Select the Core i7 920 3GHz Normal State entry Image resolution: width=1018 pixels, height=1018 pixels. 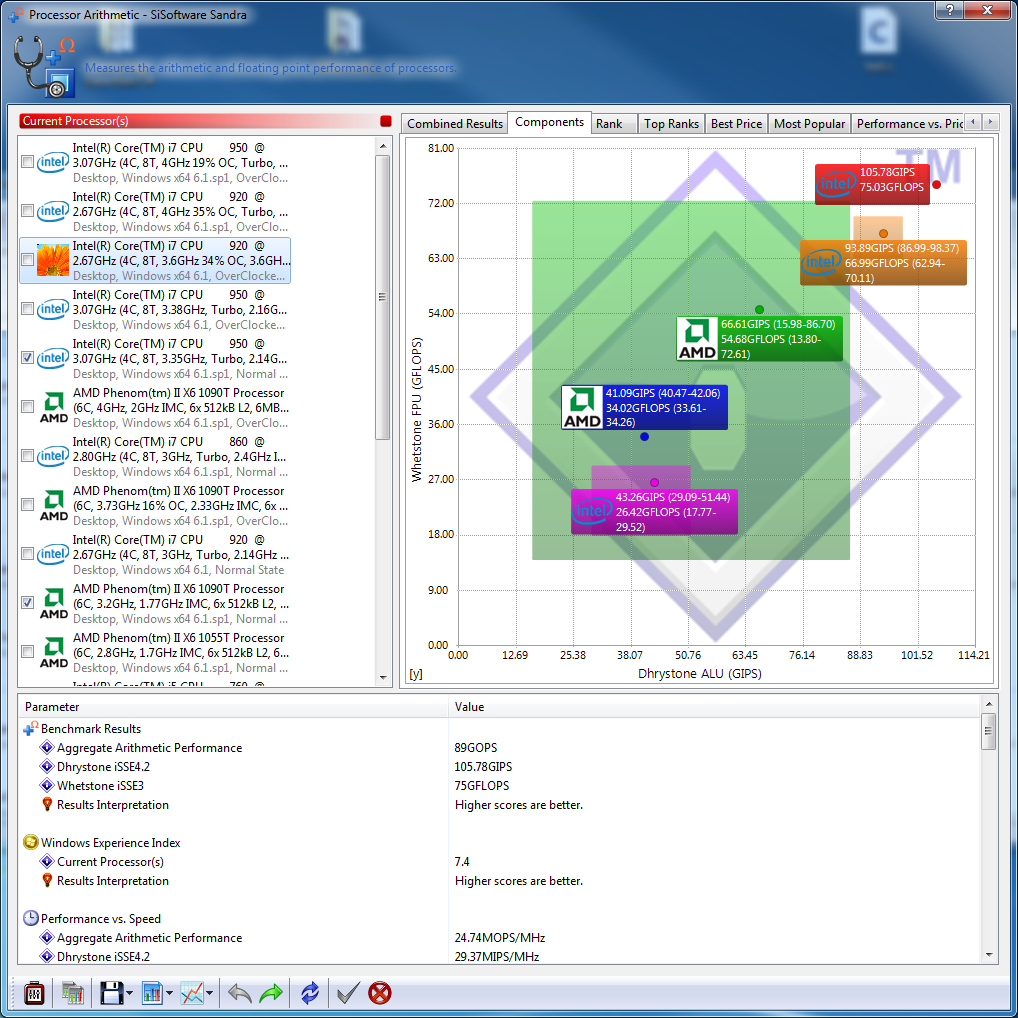click(155, 554)
